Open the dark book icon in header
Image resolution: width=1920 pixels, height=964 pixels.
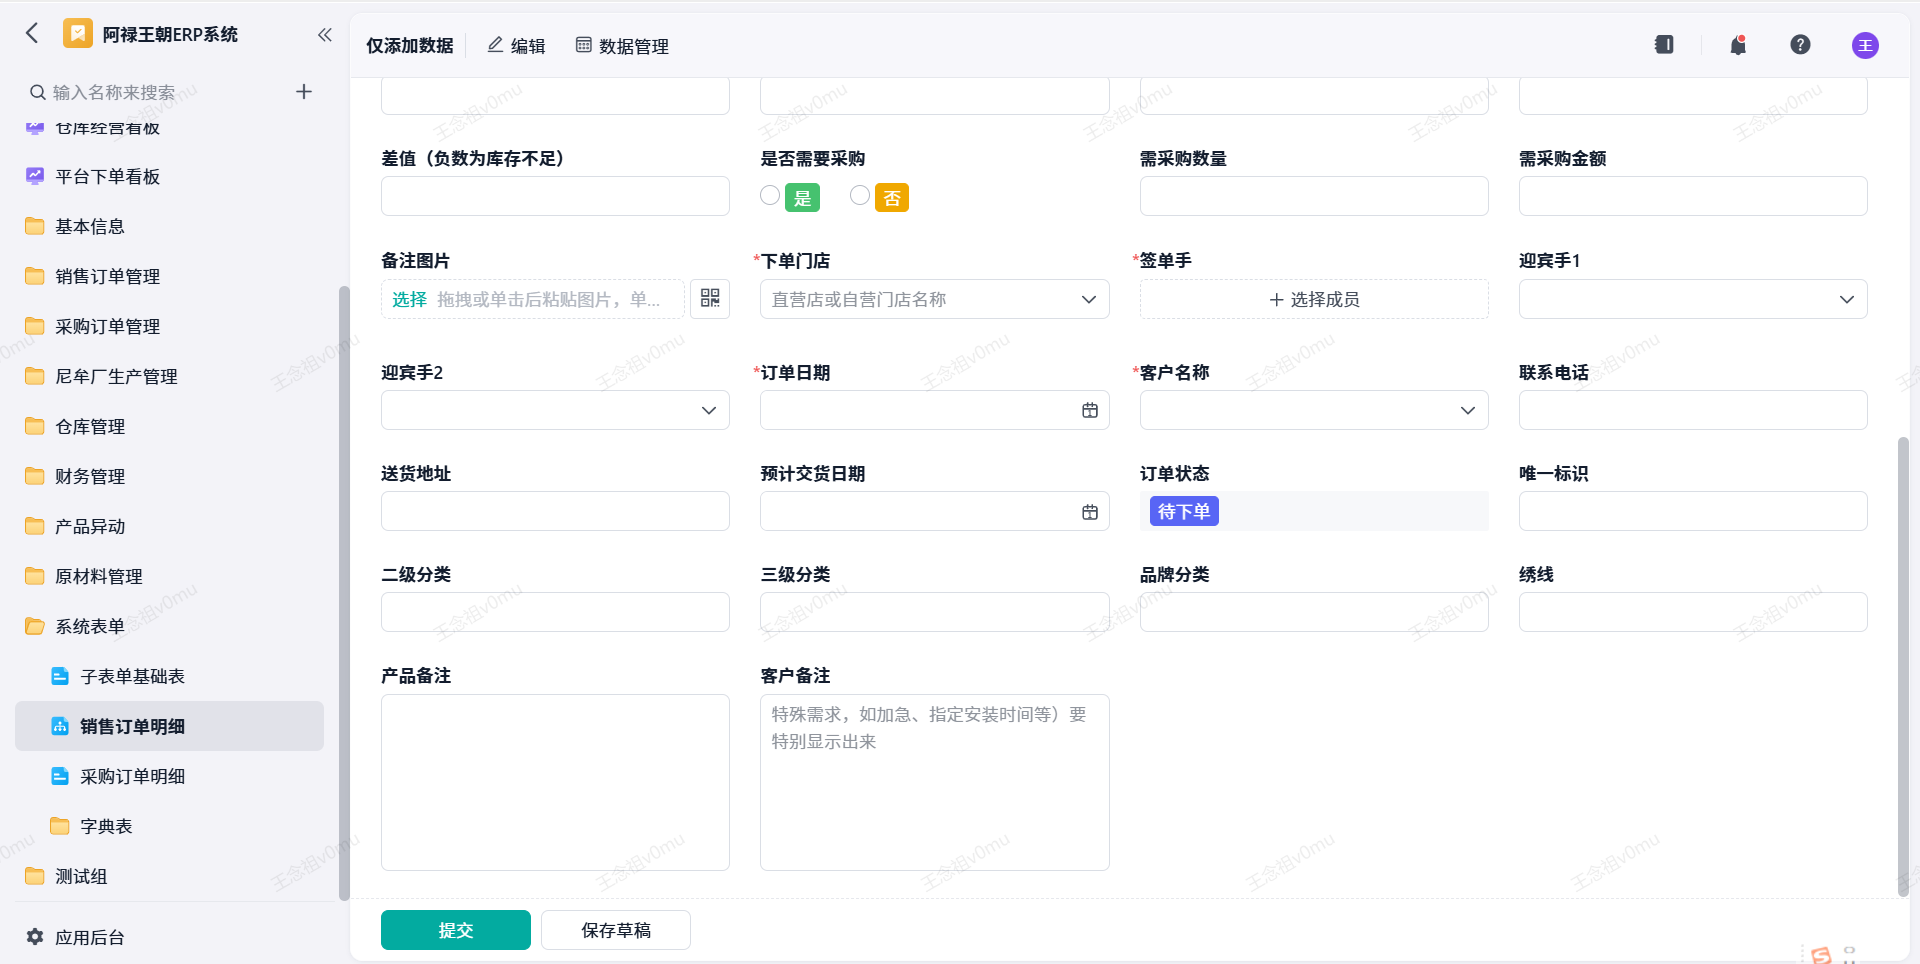pyautogui.click(x=1664, y=45)
